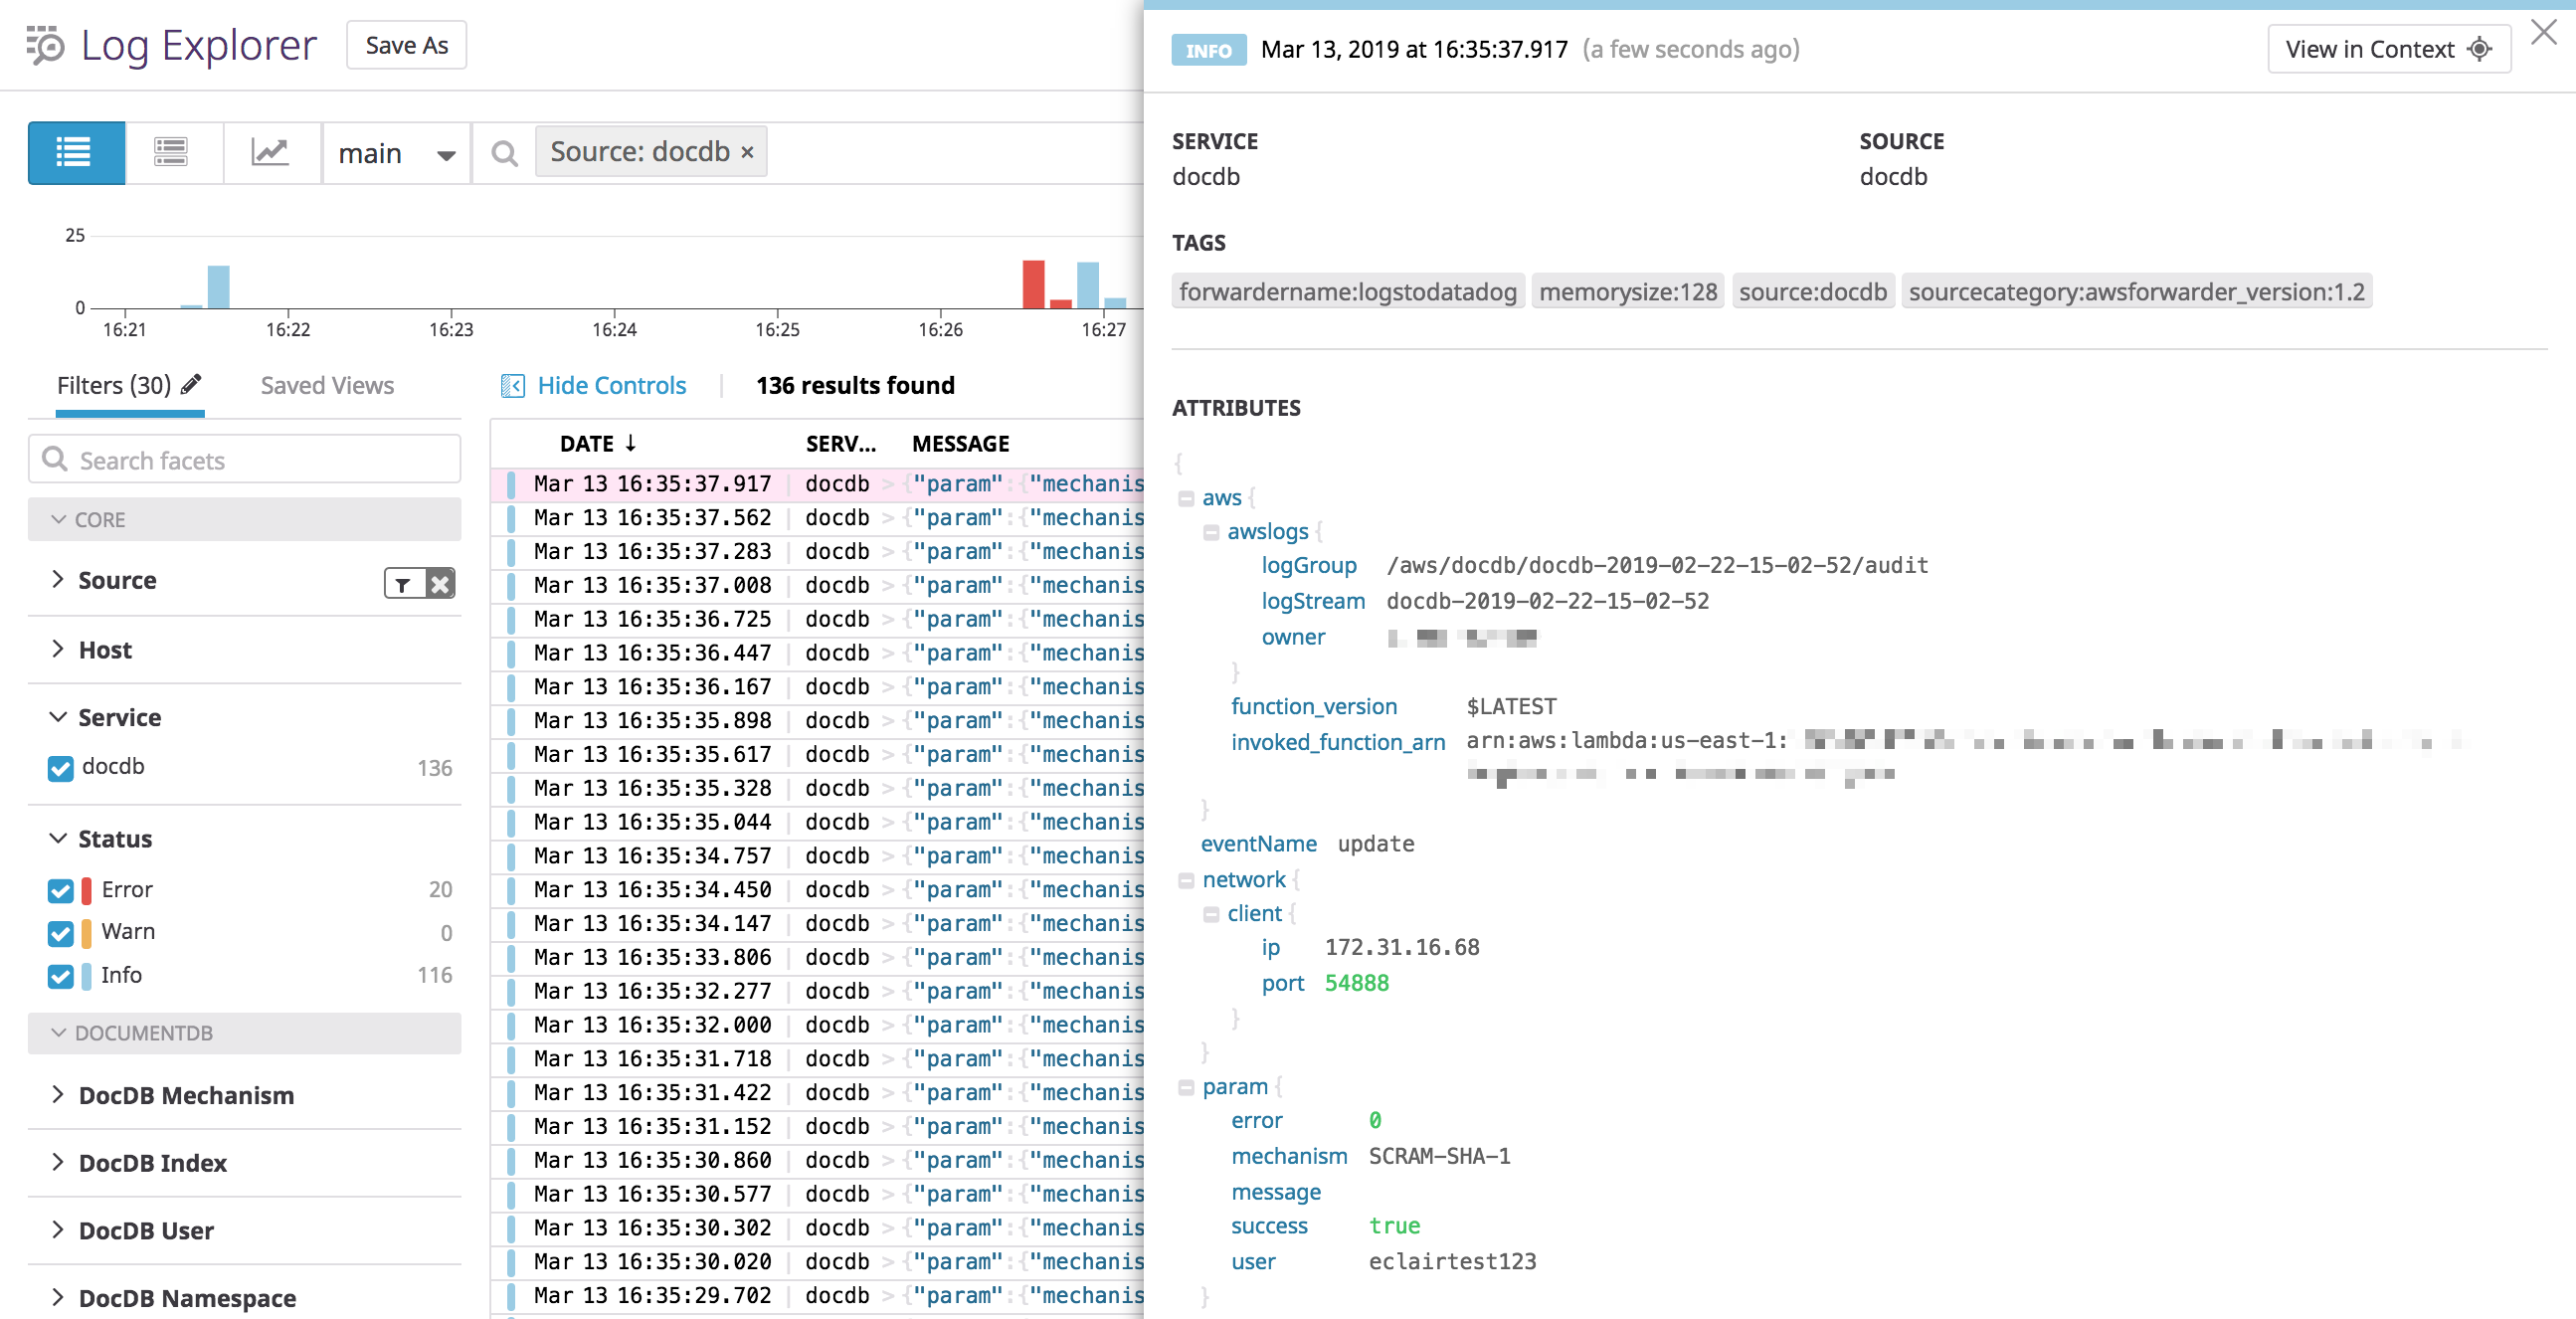Switch to the aggregated log view icon

(x=172, y=152)
